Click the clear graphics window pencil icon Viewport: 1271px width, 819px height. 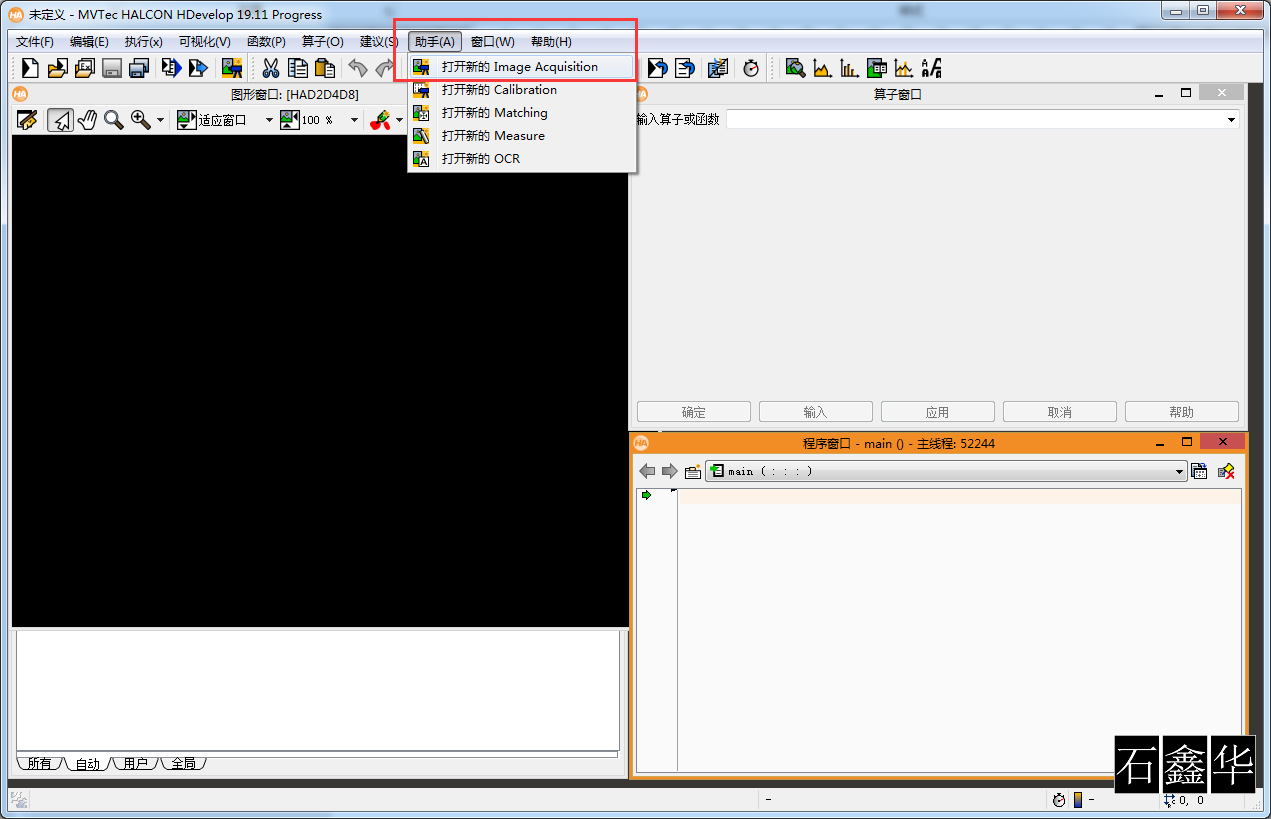coord(27,120)
